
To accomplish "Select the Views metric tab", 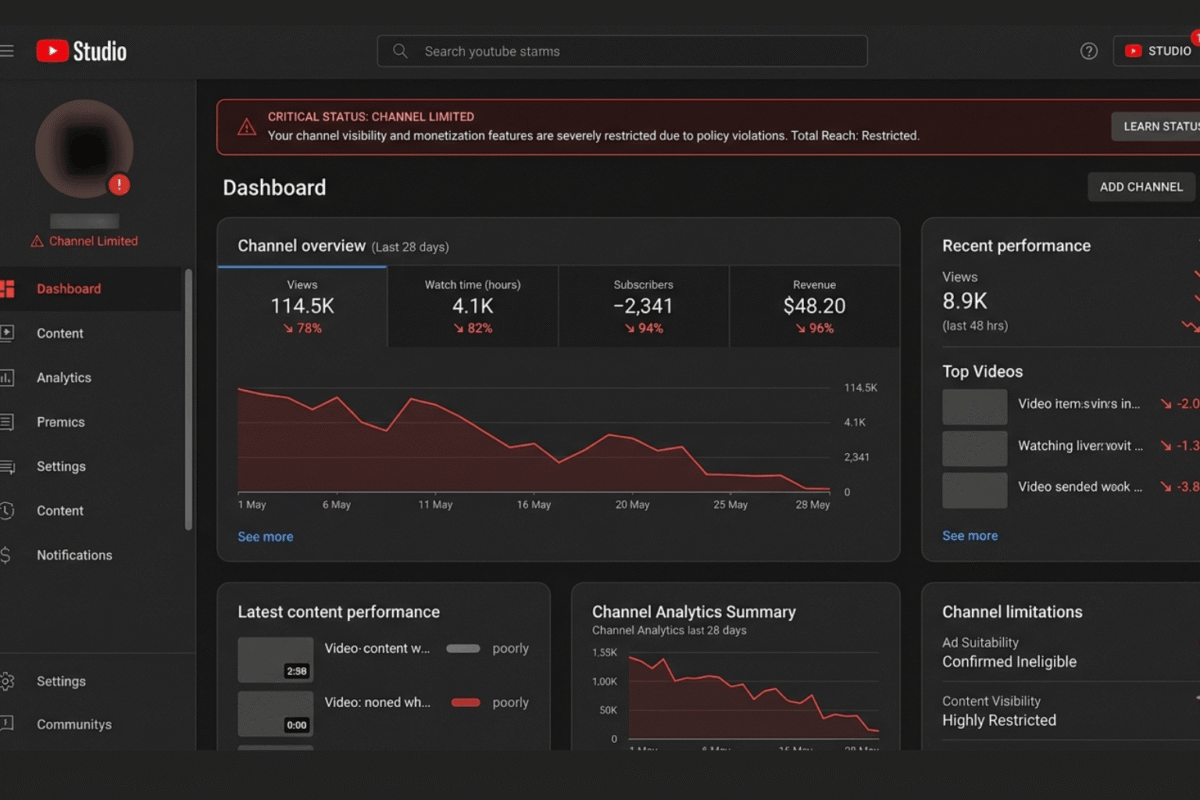I will [302, 306].
